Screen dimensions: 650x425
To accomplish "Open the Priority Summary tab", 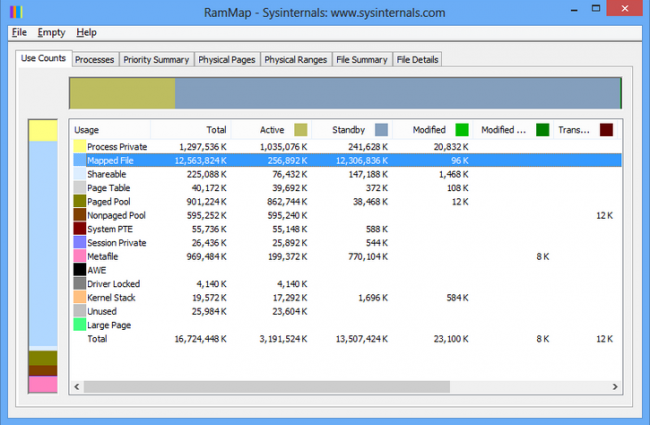I will tap(156, 60).
